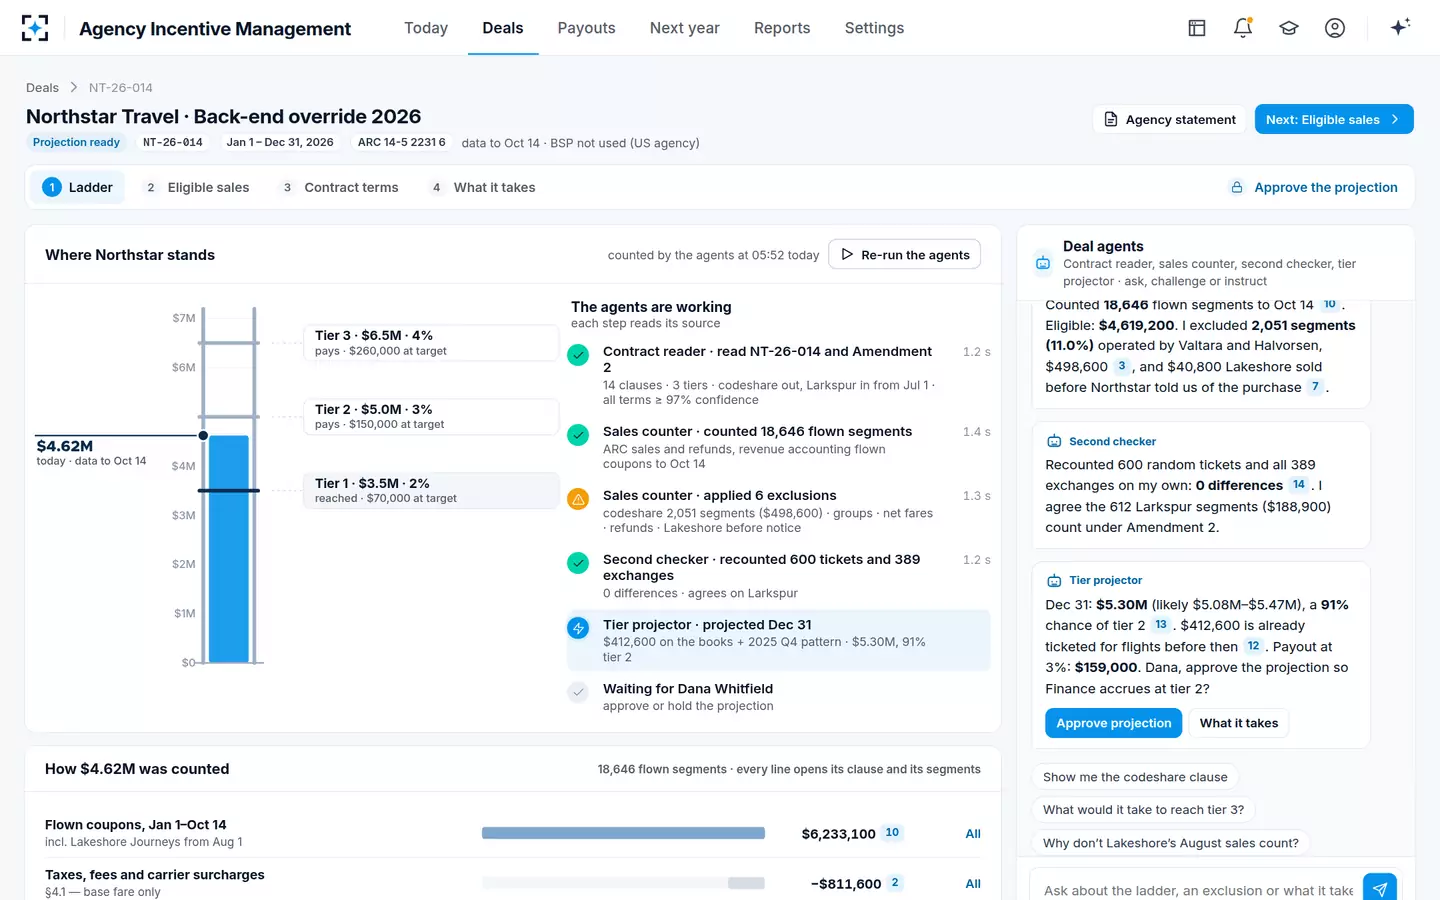Click the Tier 2 · $5.0M · 3% card
The image size is (1440, 900).
(x=431, y=416)
